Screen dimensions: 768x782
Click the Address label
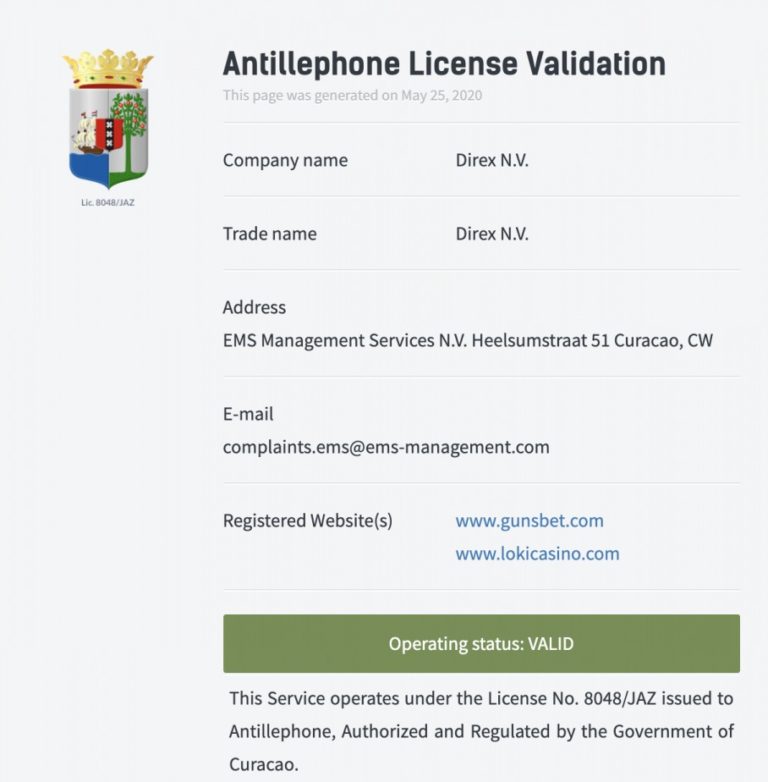click(254, 307)
